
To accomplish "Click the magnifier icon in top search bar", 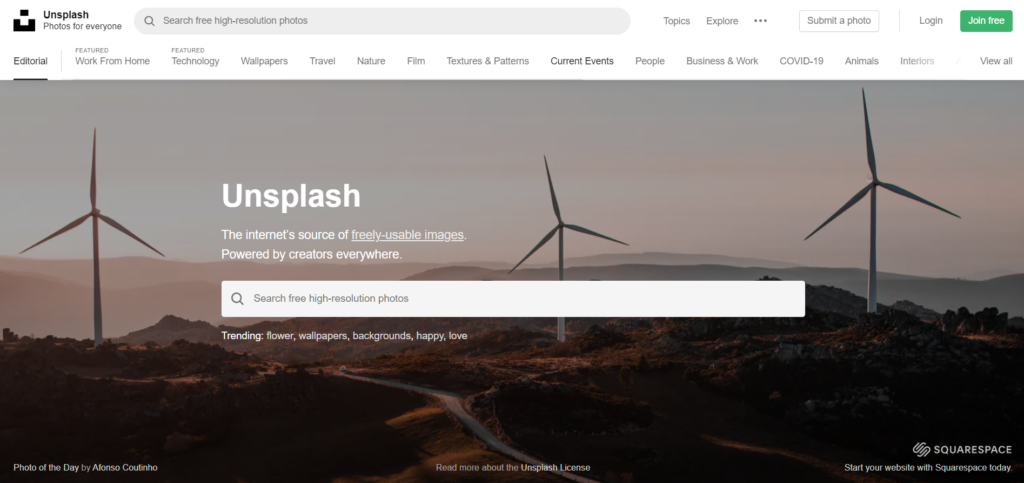I will pos(150,21).
